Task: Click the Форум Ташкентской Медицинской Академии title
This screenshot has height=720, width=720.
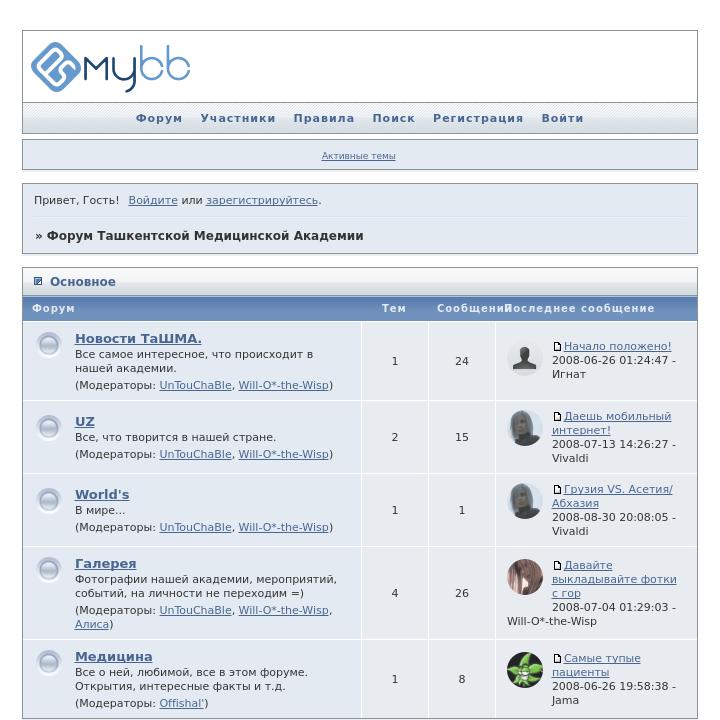Action: point(205,236)
